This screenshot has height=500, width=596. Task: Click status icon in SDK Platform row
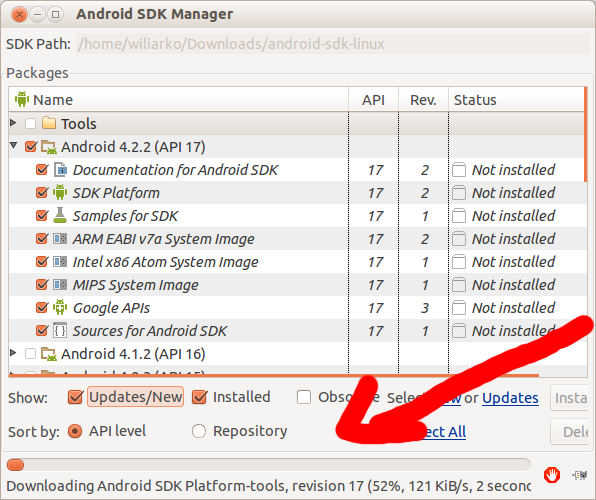(x=459, y=193)
